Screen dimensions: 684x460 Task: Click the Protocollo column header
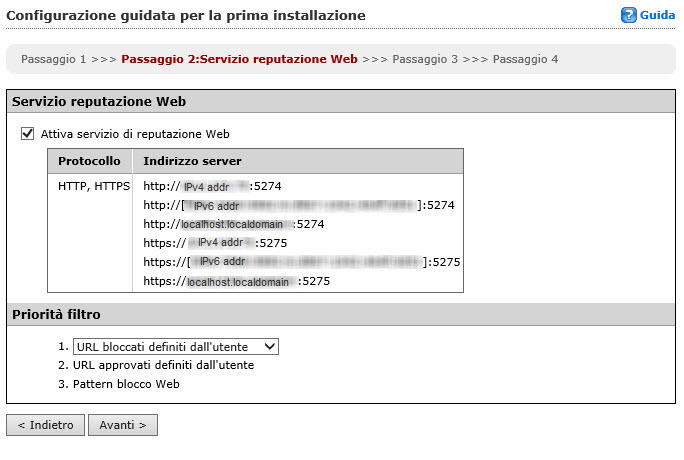(89, 161)
